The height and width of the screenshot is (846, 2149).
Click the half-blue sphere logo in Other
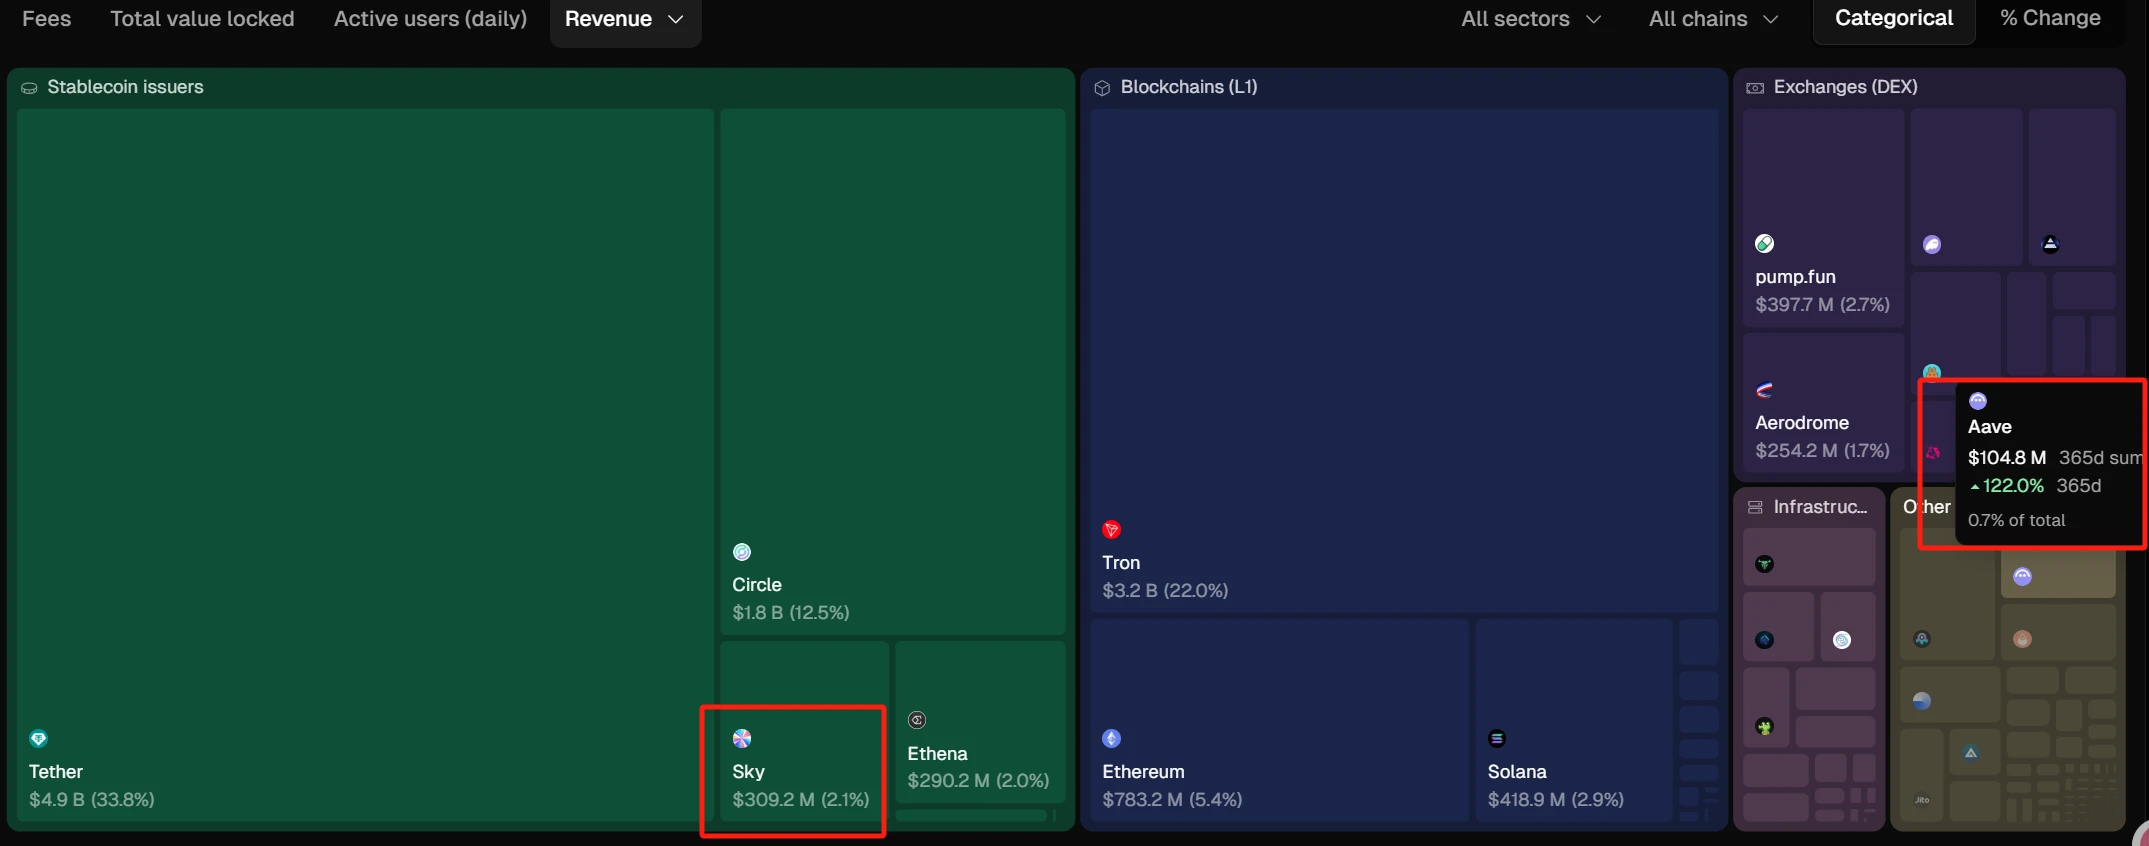tap(1922, 701)
